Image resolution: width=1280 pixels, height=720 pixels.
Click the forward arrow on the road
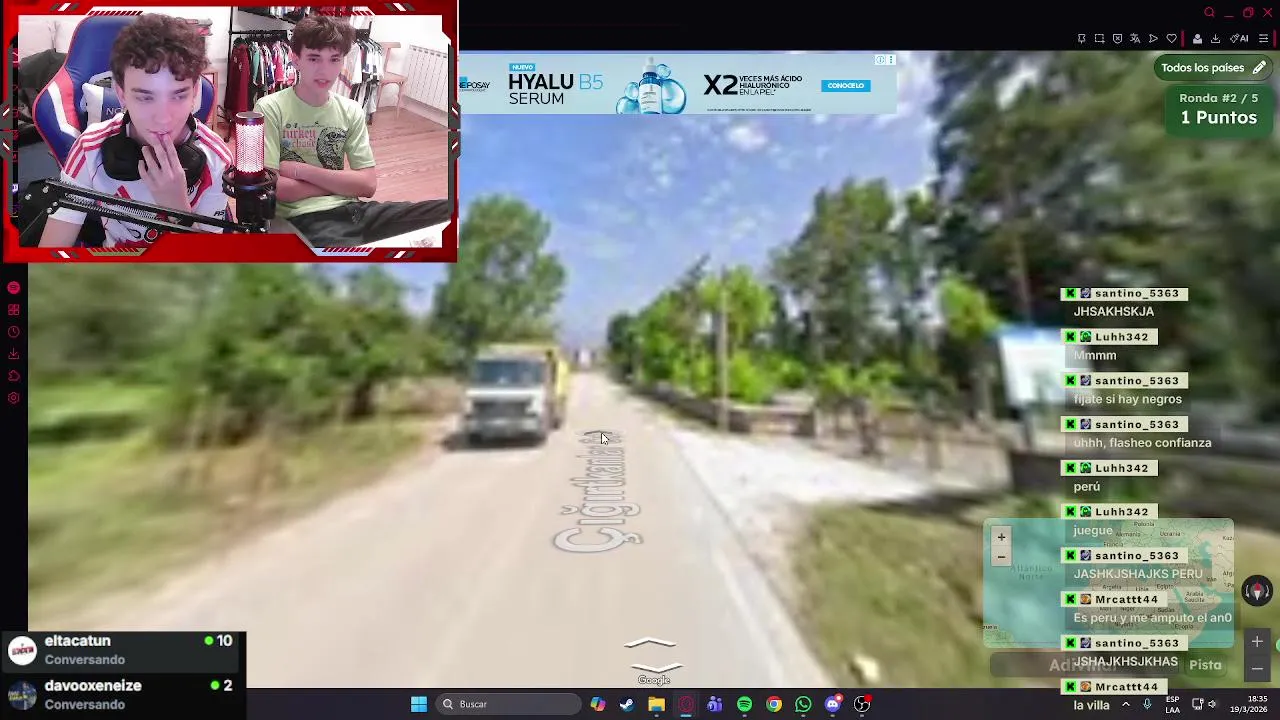click(651, 643)
